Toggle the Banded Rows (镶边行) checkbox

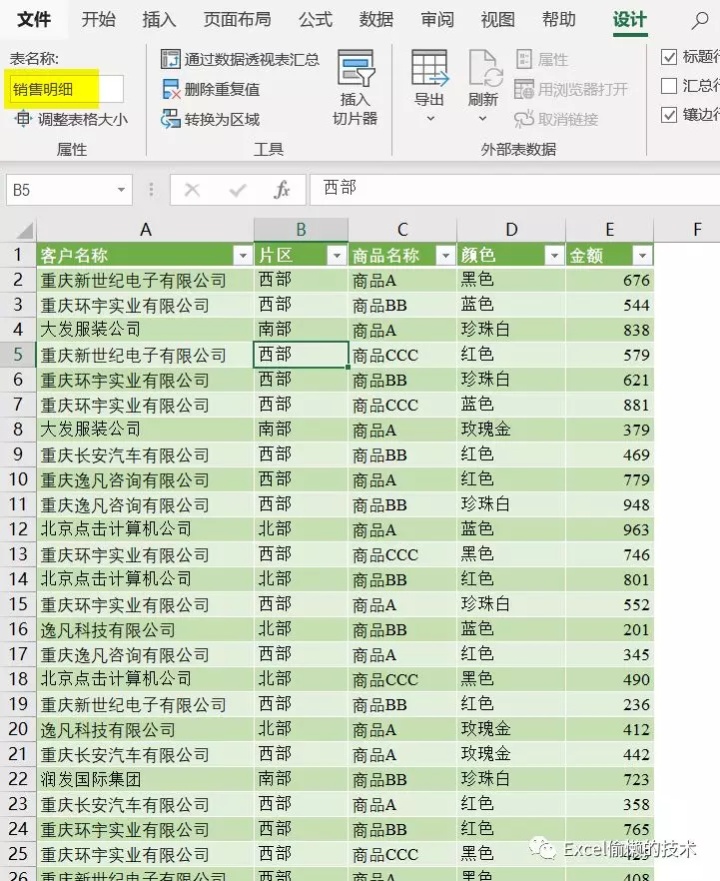tap(669, 115)
